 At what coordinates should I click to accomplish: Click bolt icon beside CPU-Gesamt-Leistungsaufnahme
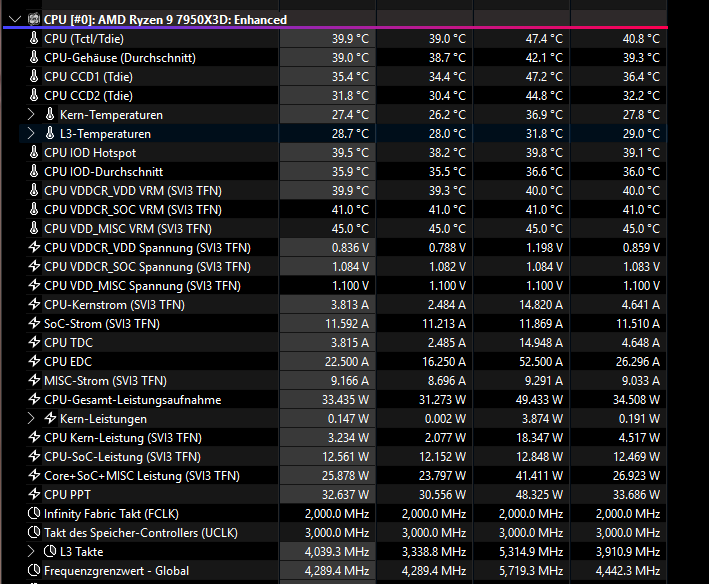[x=34, y=399]
